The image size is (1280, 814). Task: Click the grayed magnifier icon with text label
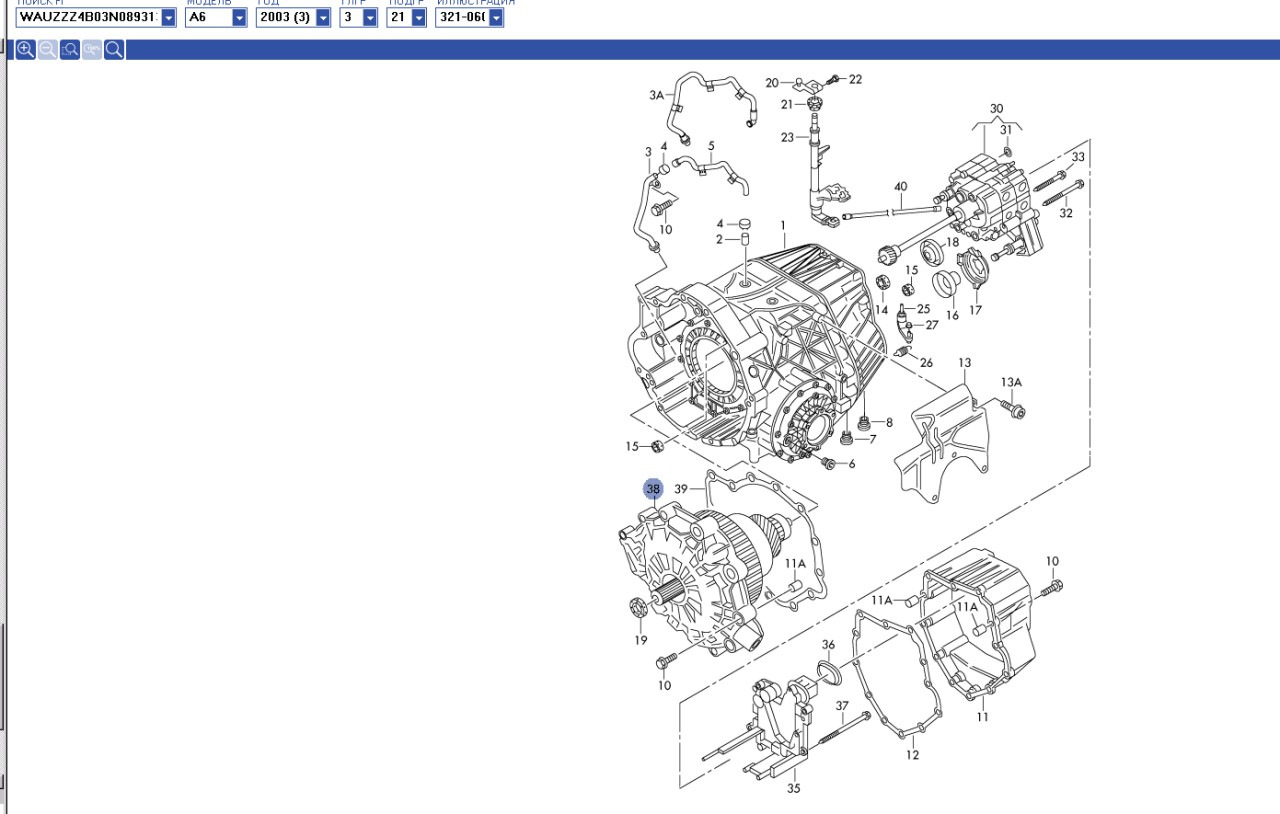91,50
